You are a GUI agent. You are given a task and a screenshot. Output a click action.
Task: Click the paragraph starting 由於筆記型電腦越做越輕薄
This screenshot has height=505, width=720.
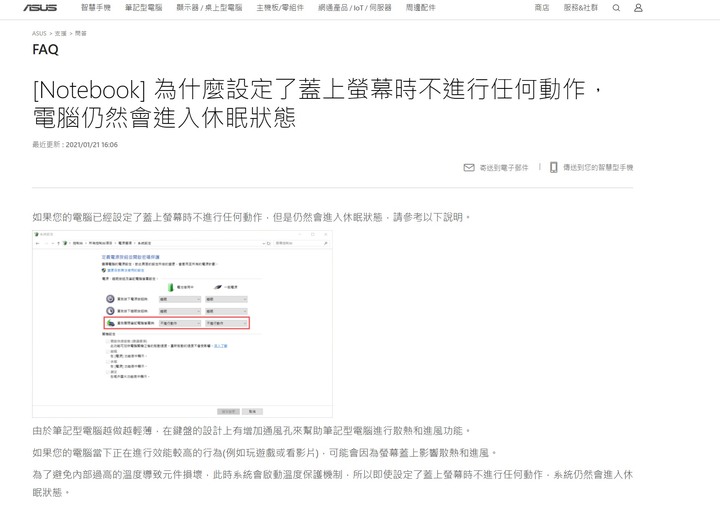pyautogui.click(x=252, y=431)
